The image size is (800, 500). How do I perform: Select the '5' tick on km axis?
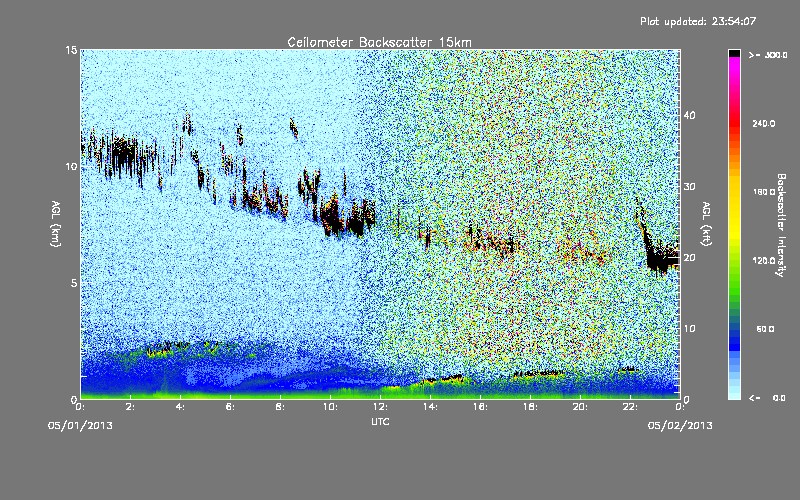point(74,283)
